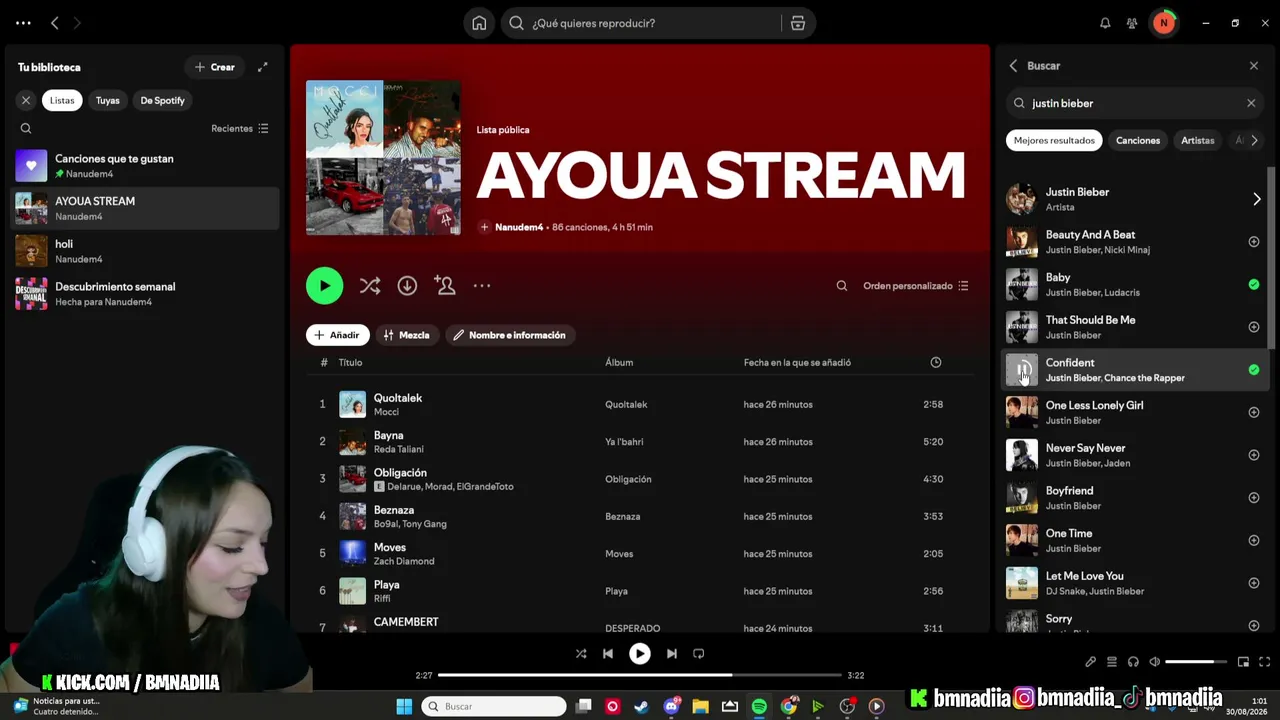The image size is (1280, 720).
Task: Mute using the speaker icon
Action: [x=1154, y=662]
